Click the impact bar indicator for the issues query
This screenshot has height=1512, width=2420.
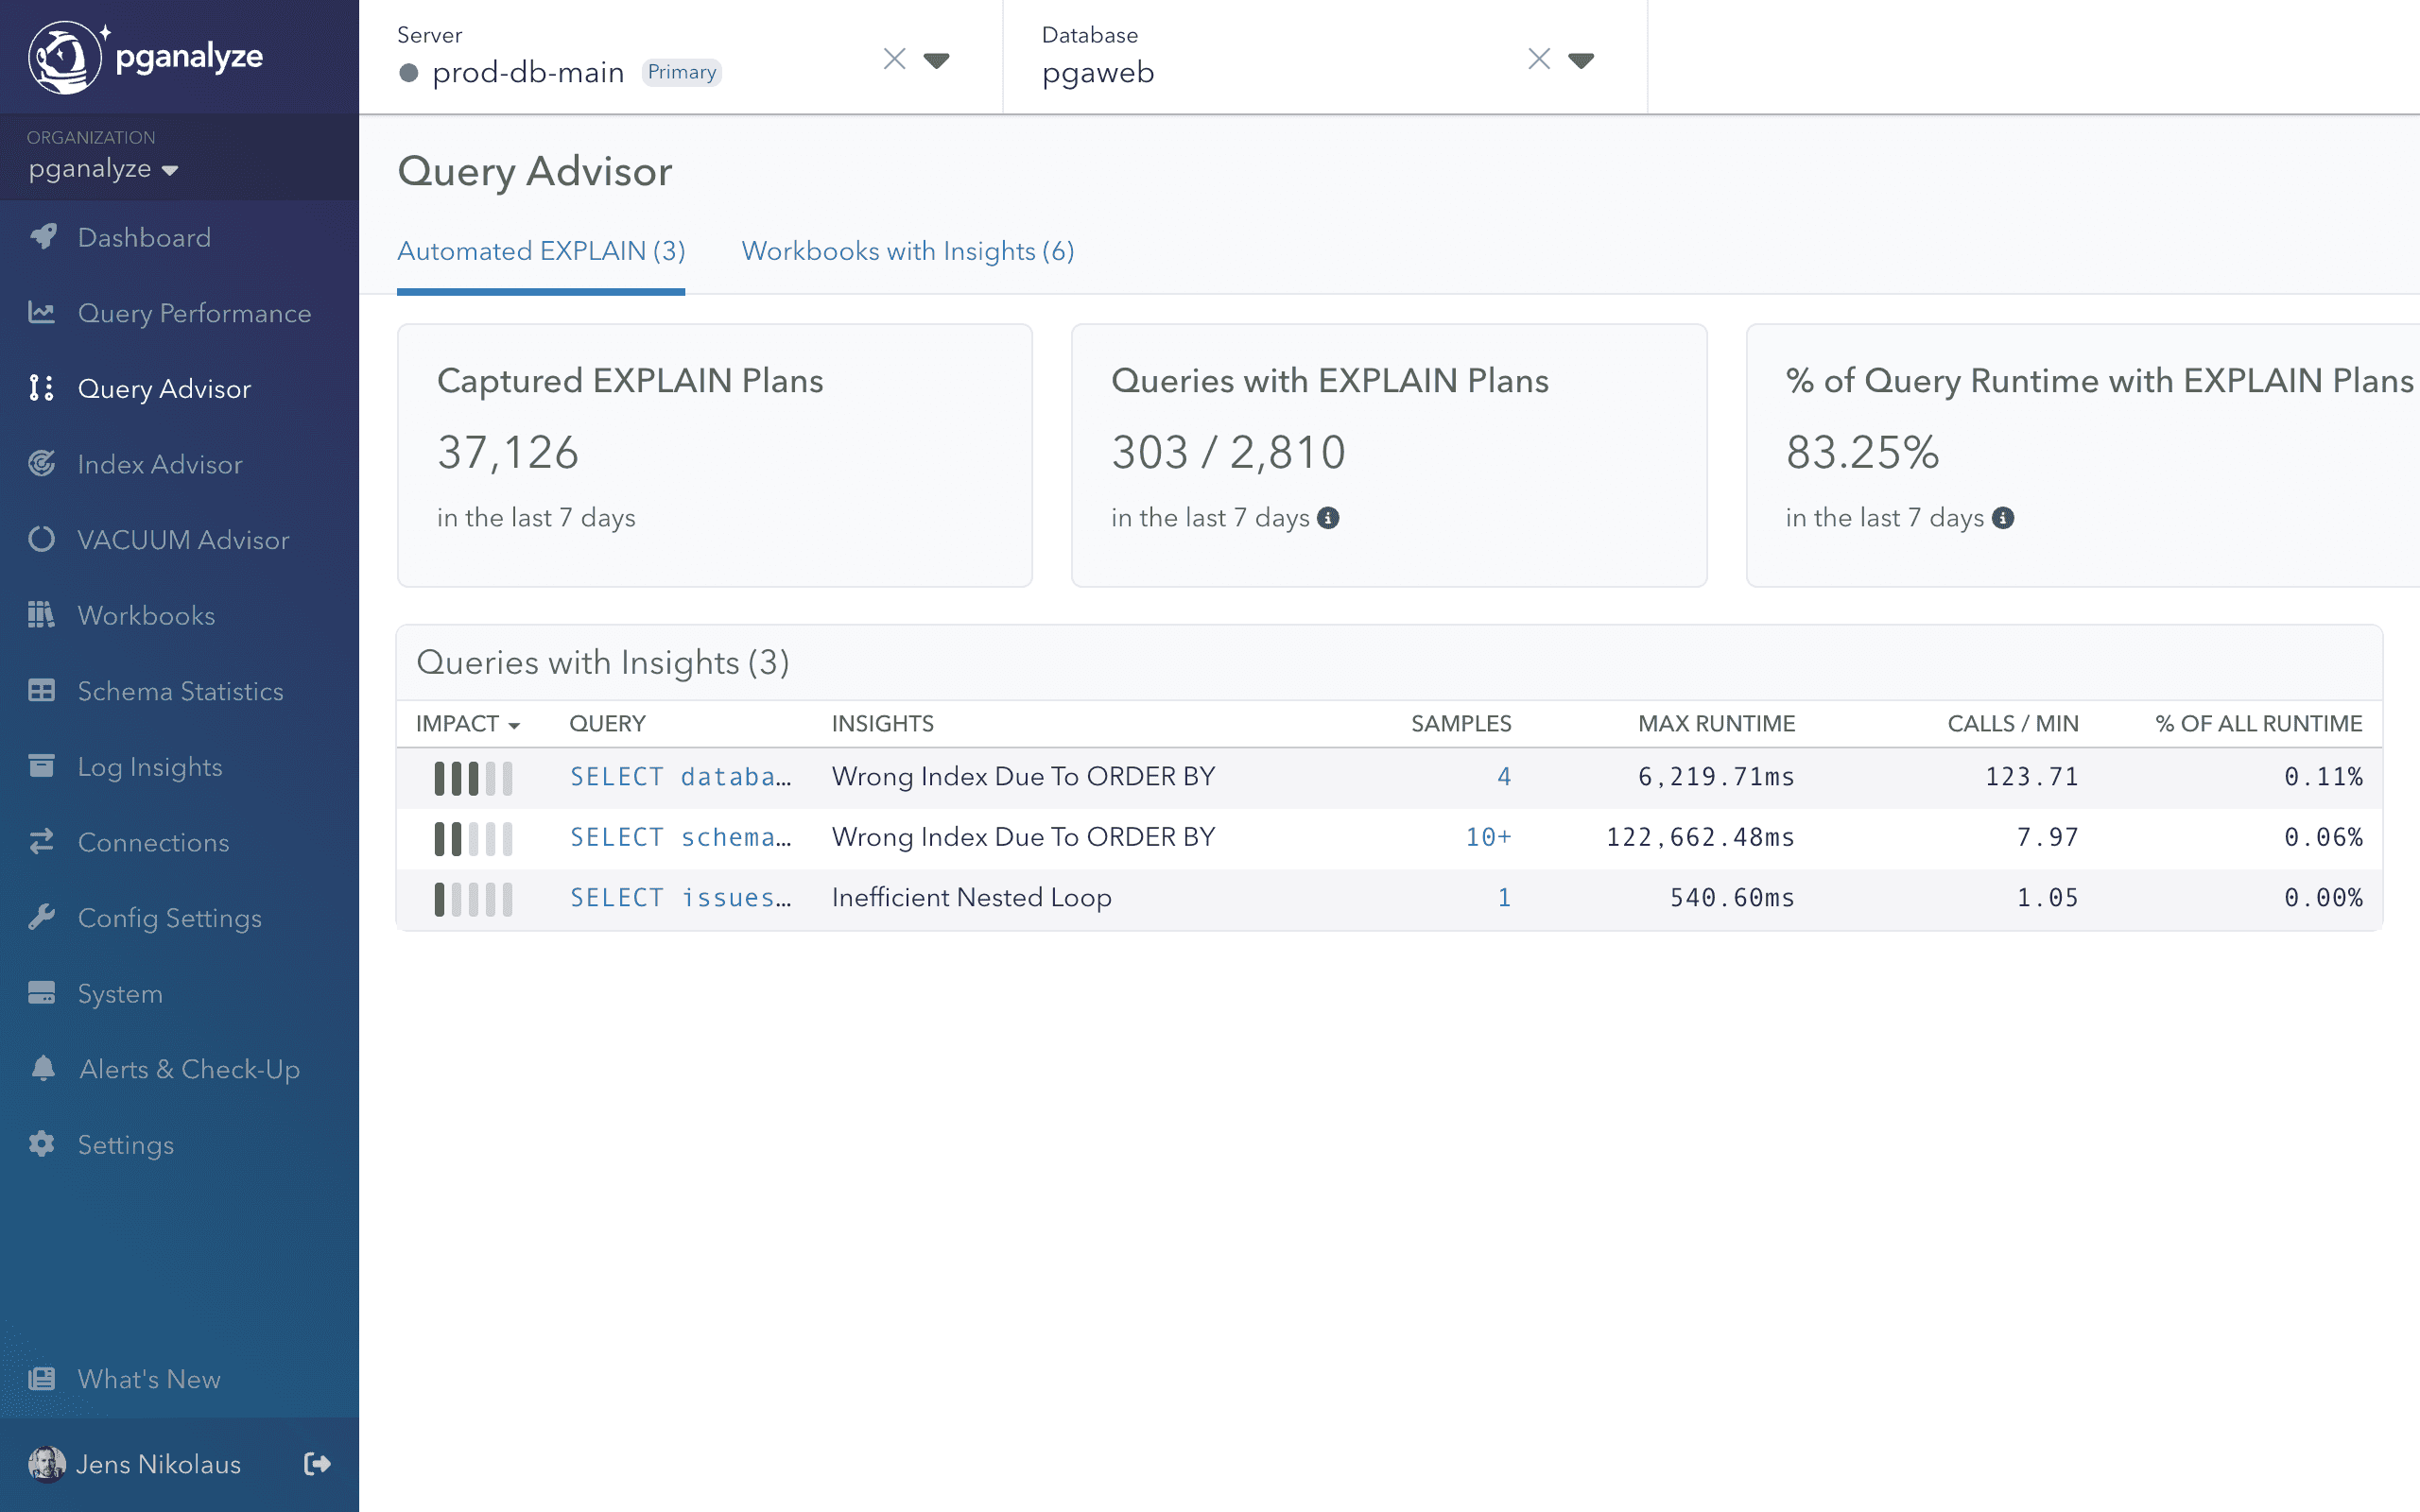point(473,898)
